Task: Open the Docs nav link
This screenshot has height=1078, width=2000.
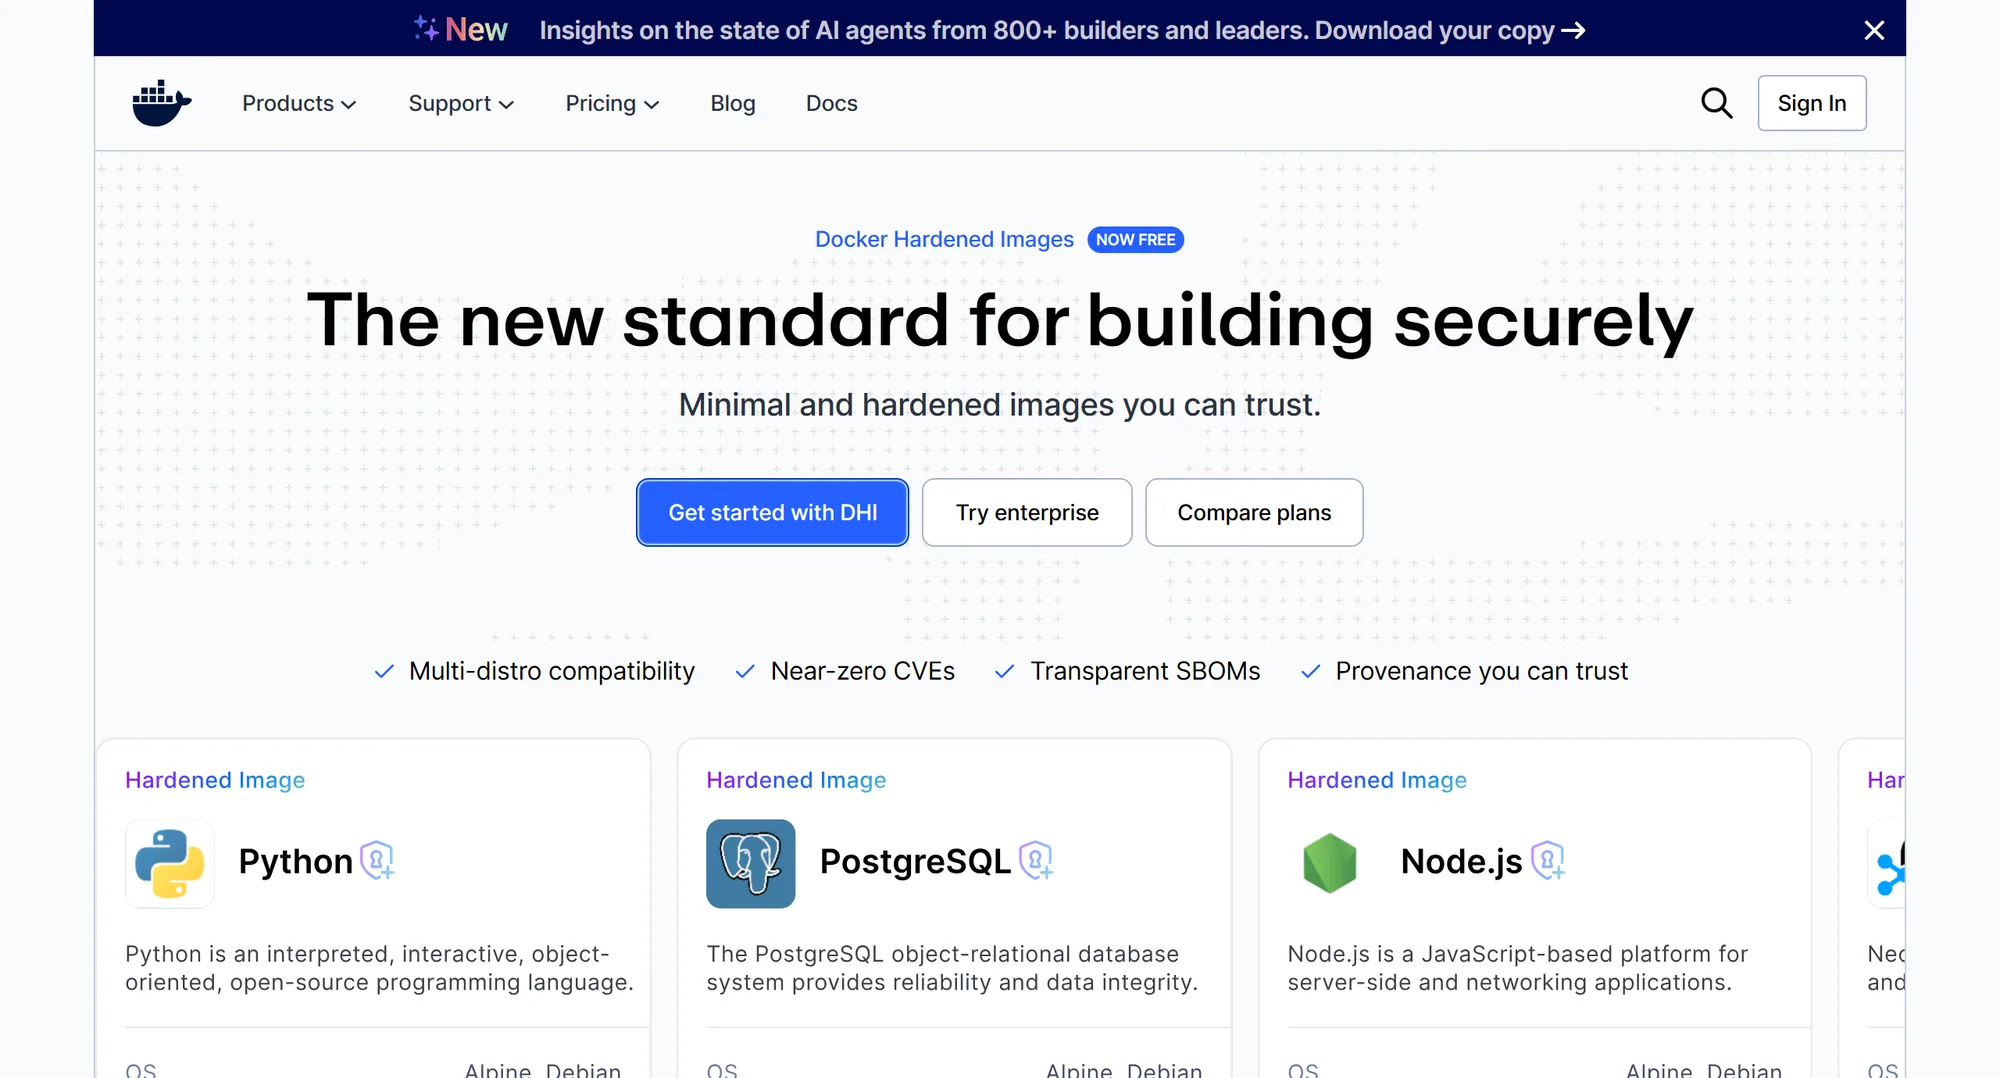Action: click(x=832, y=103)
